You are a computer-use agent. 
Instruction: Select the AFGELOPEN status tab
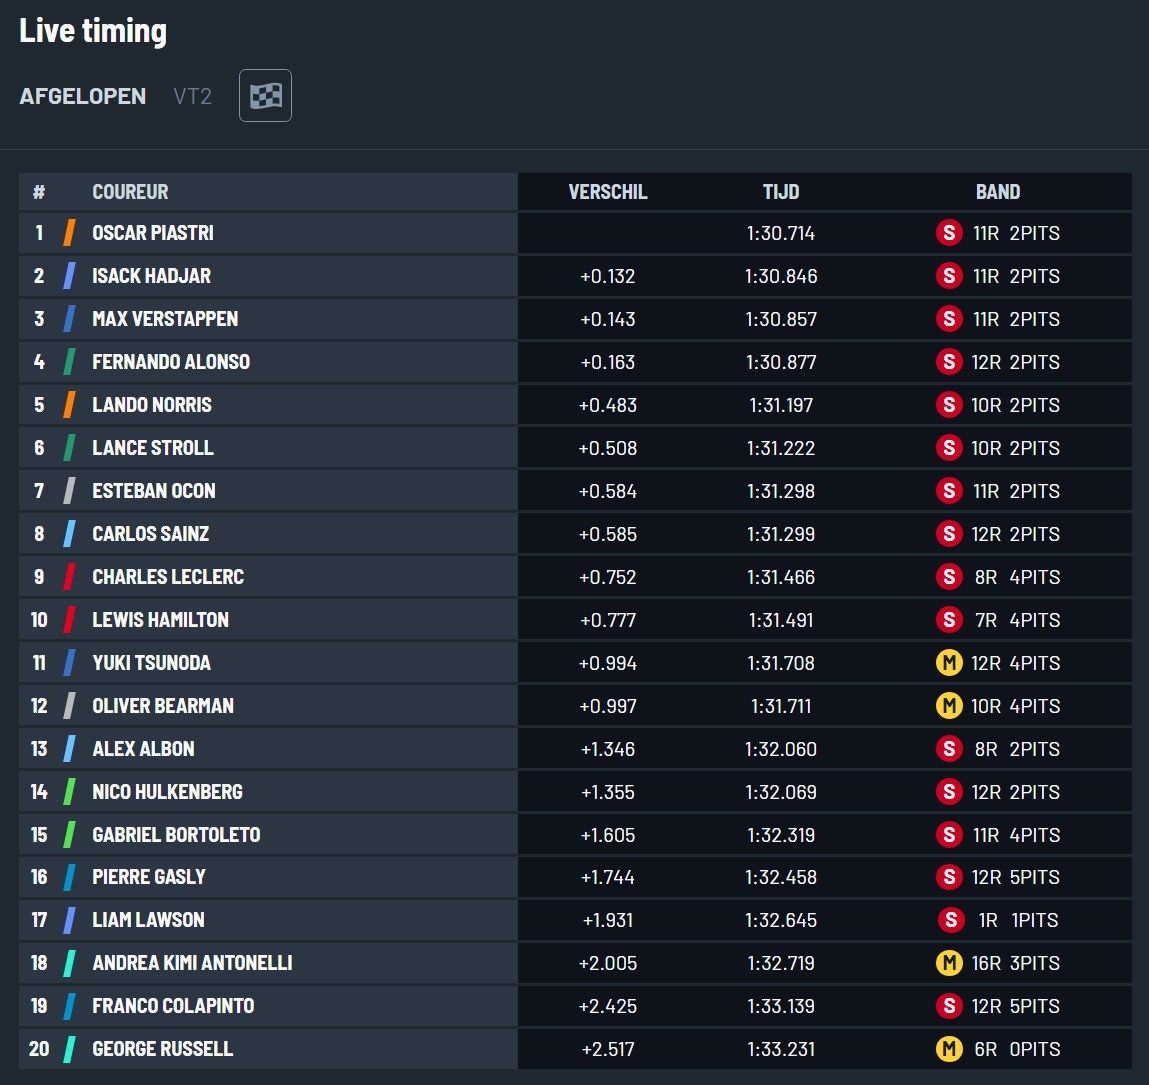click(x=83, y=96)
